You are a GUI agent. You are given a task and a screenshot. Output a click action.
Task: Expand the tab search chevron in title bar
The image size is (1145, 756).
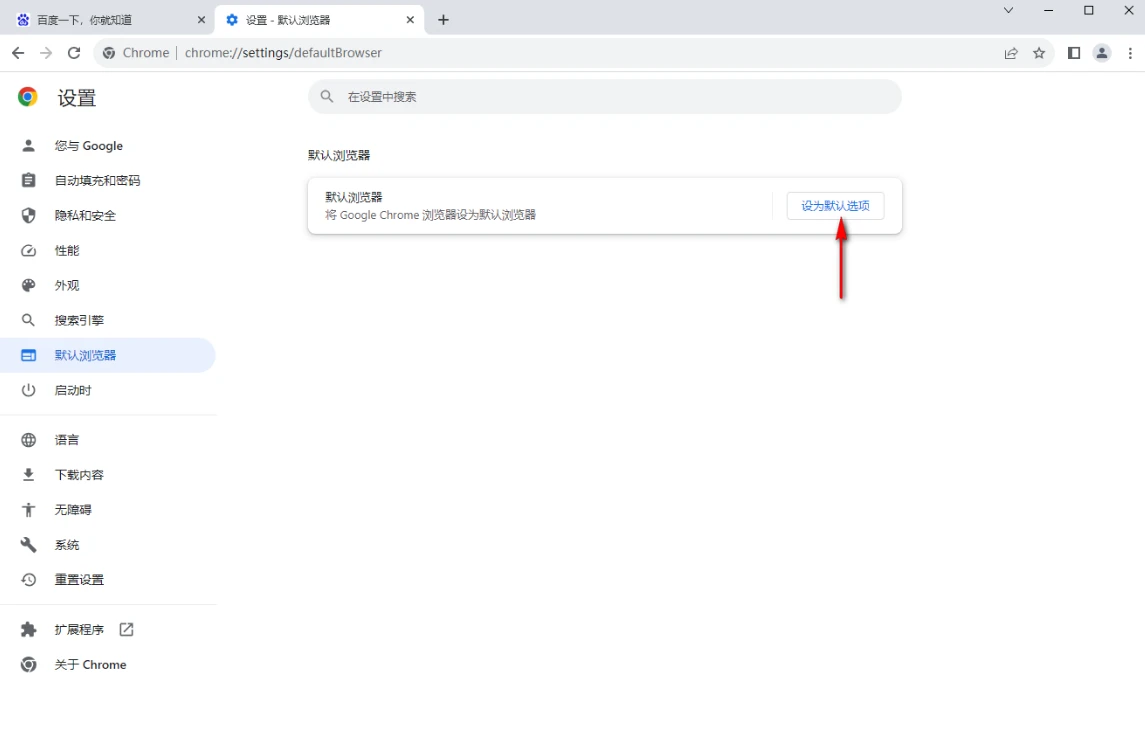(1008, 10)
